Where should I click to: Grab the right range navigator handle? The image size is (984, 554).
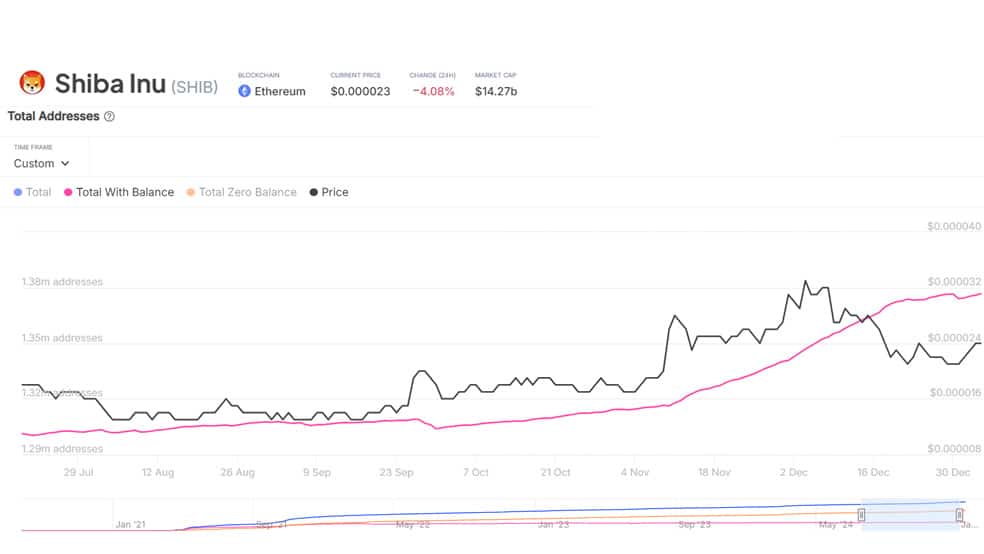pyautogui.click(x=960, y=515)
